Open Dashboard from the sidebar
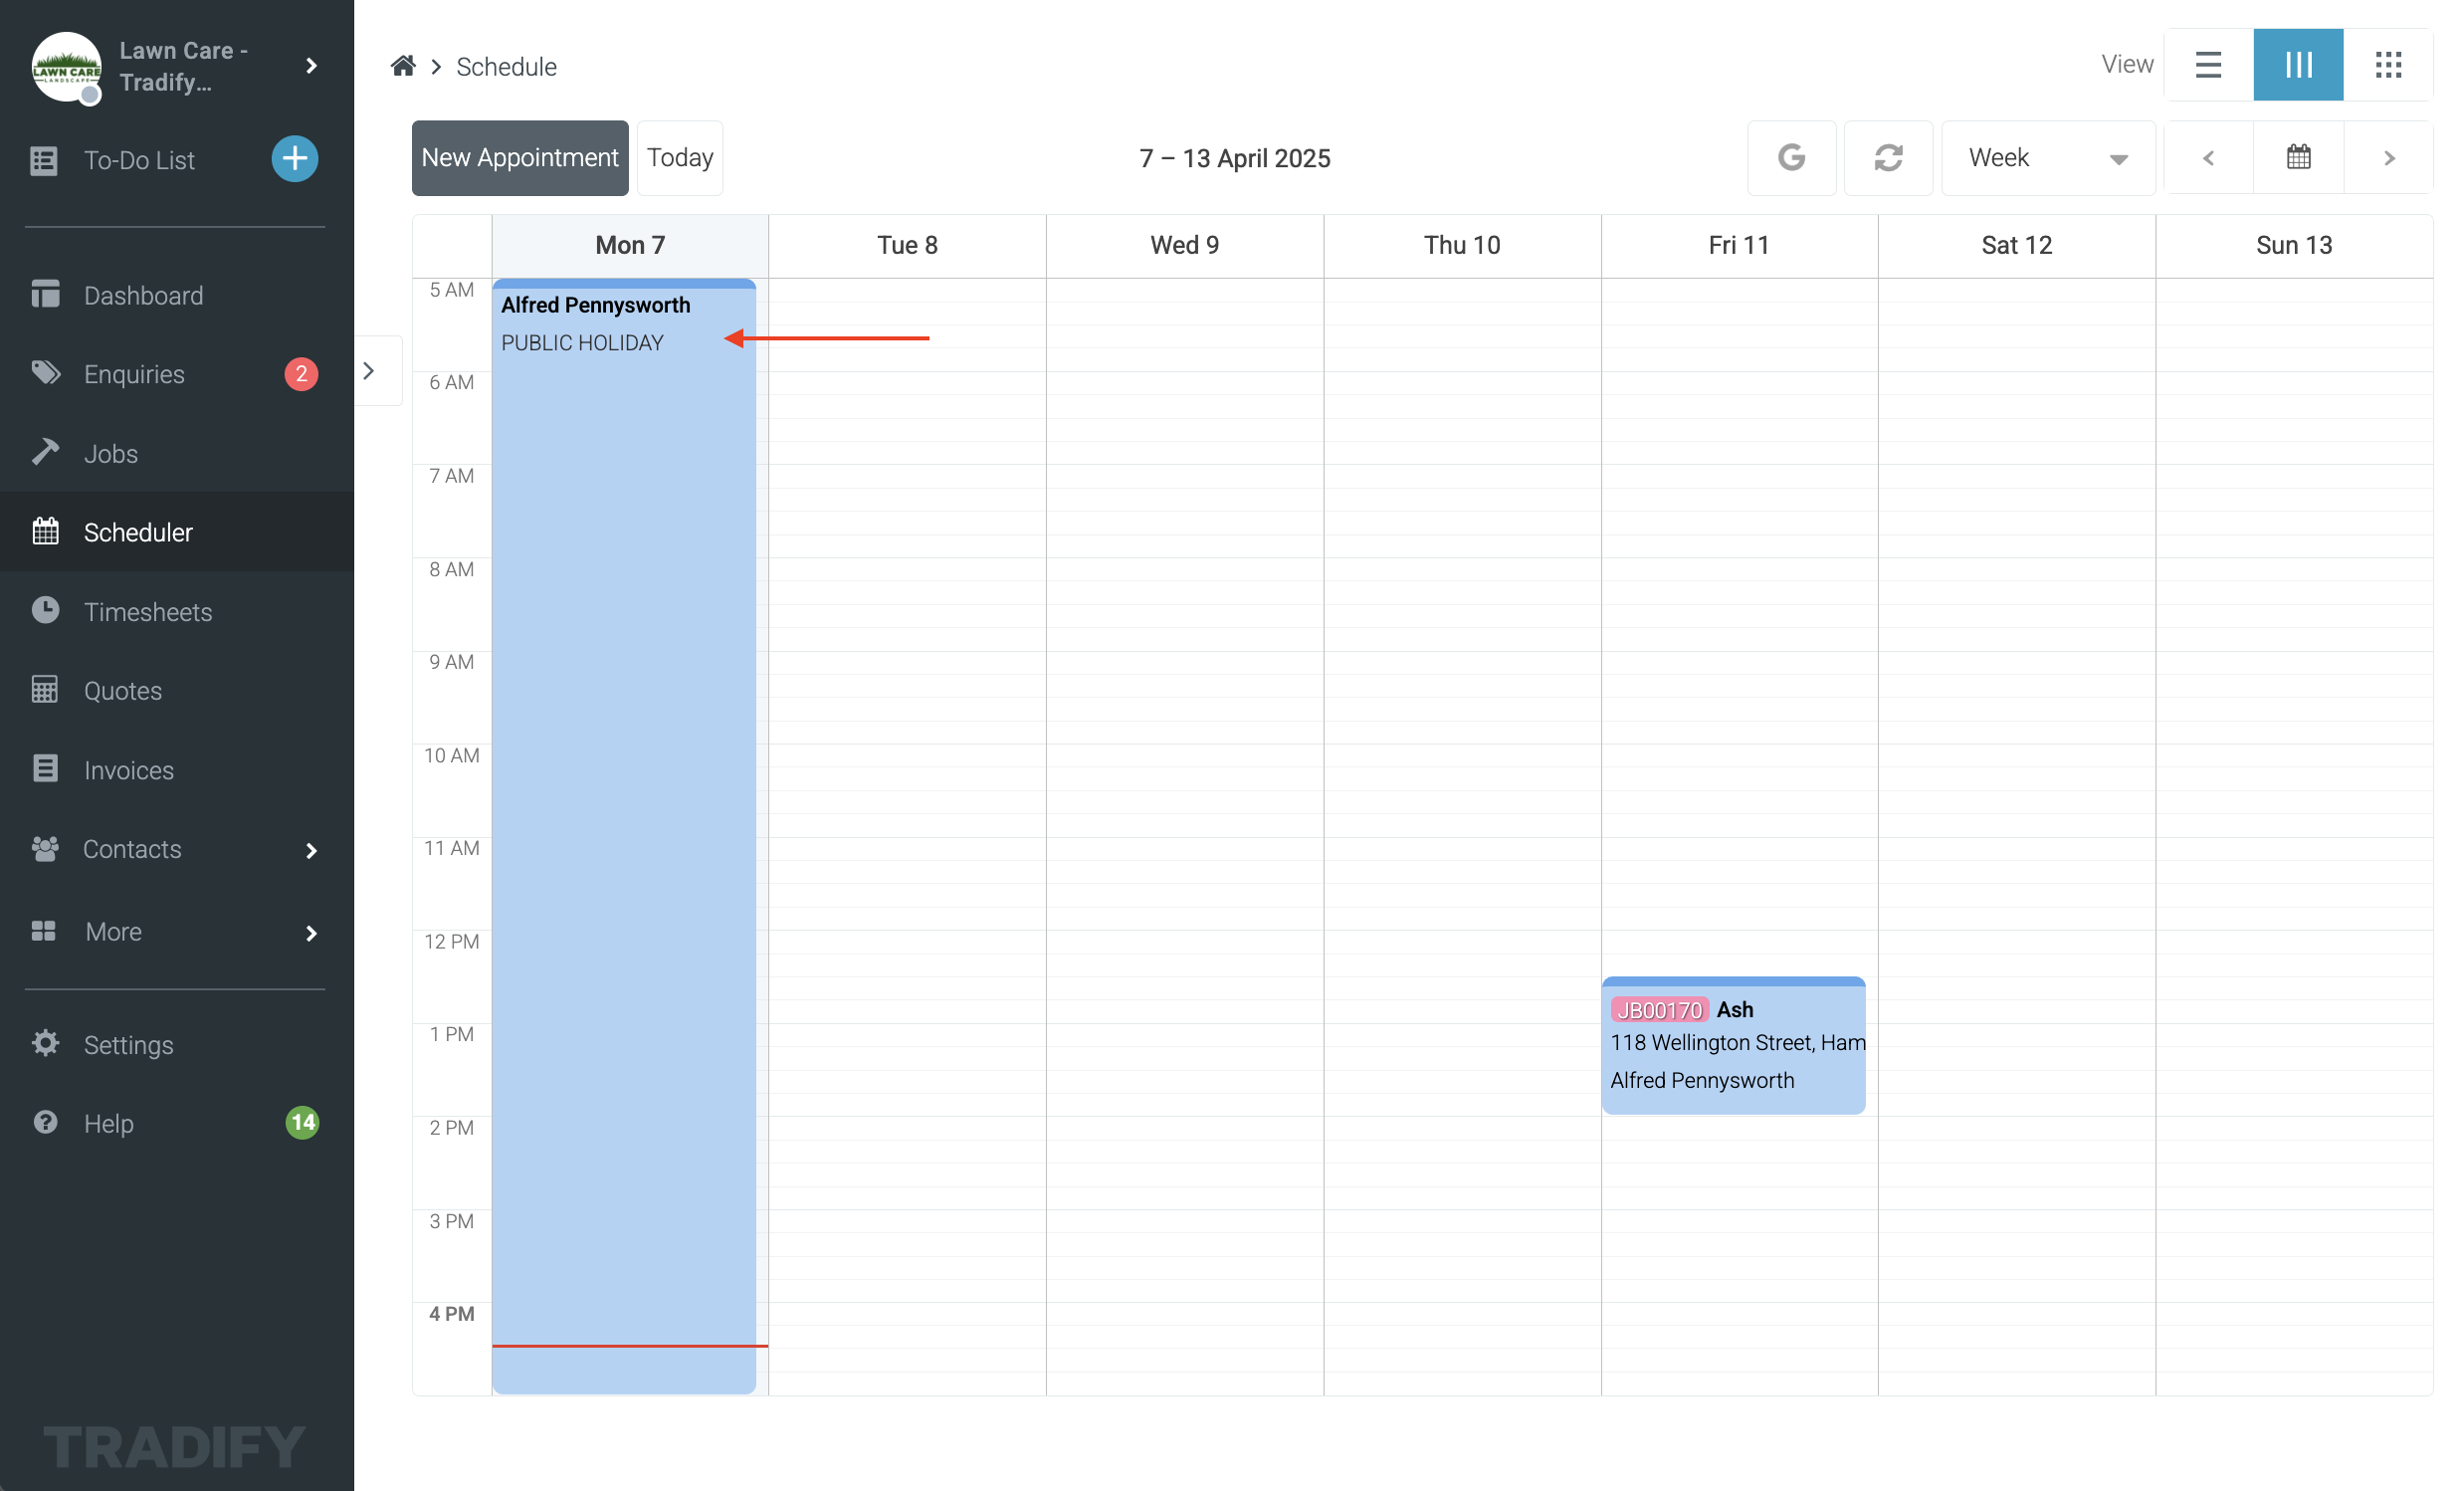2464x1491 pixels. (x=177, y=295)
